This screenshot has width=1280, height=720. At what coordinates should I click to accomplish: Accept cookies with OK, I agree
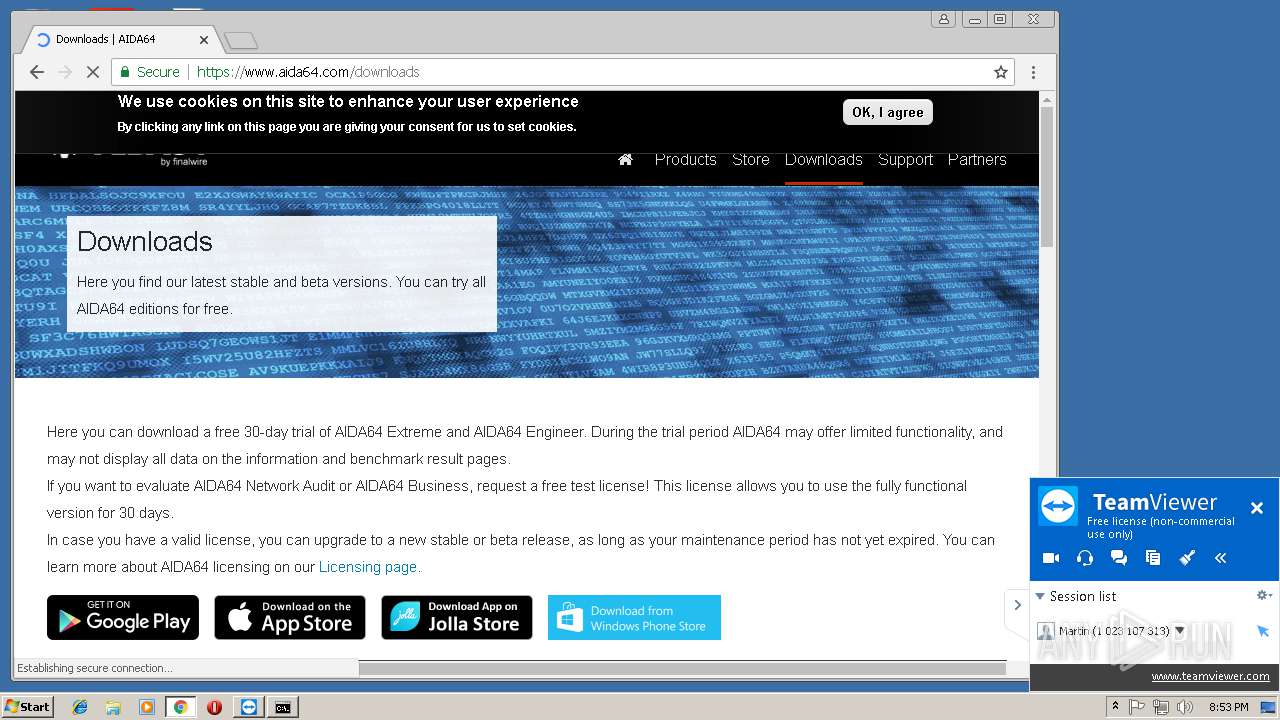click(x=887, y=112)
